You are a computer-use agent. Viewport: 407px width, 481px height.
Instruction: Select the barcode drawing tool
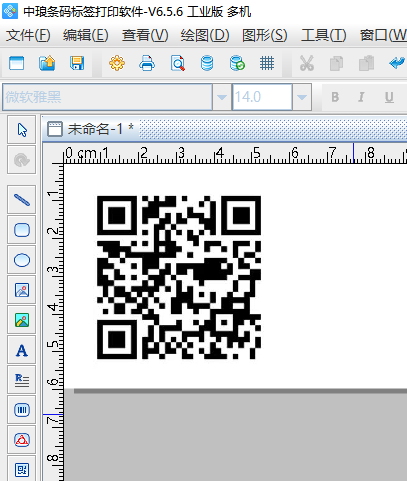[22, 410]
